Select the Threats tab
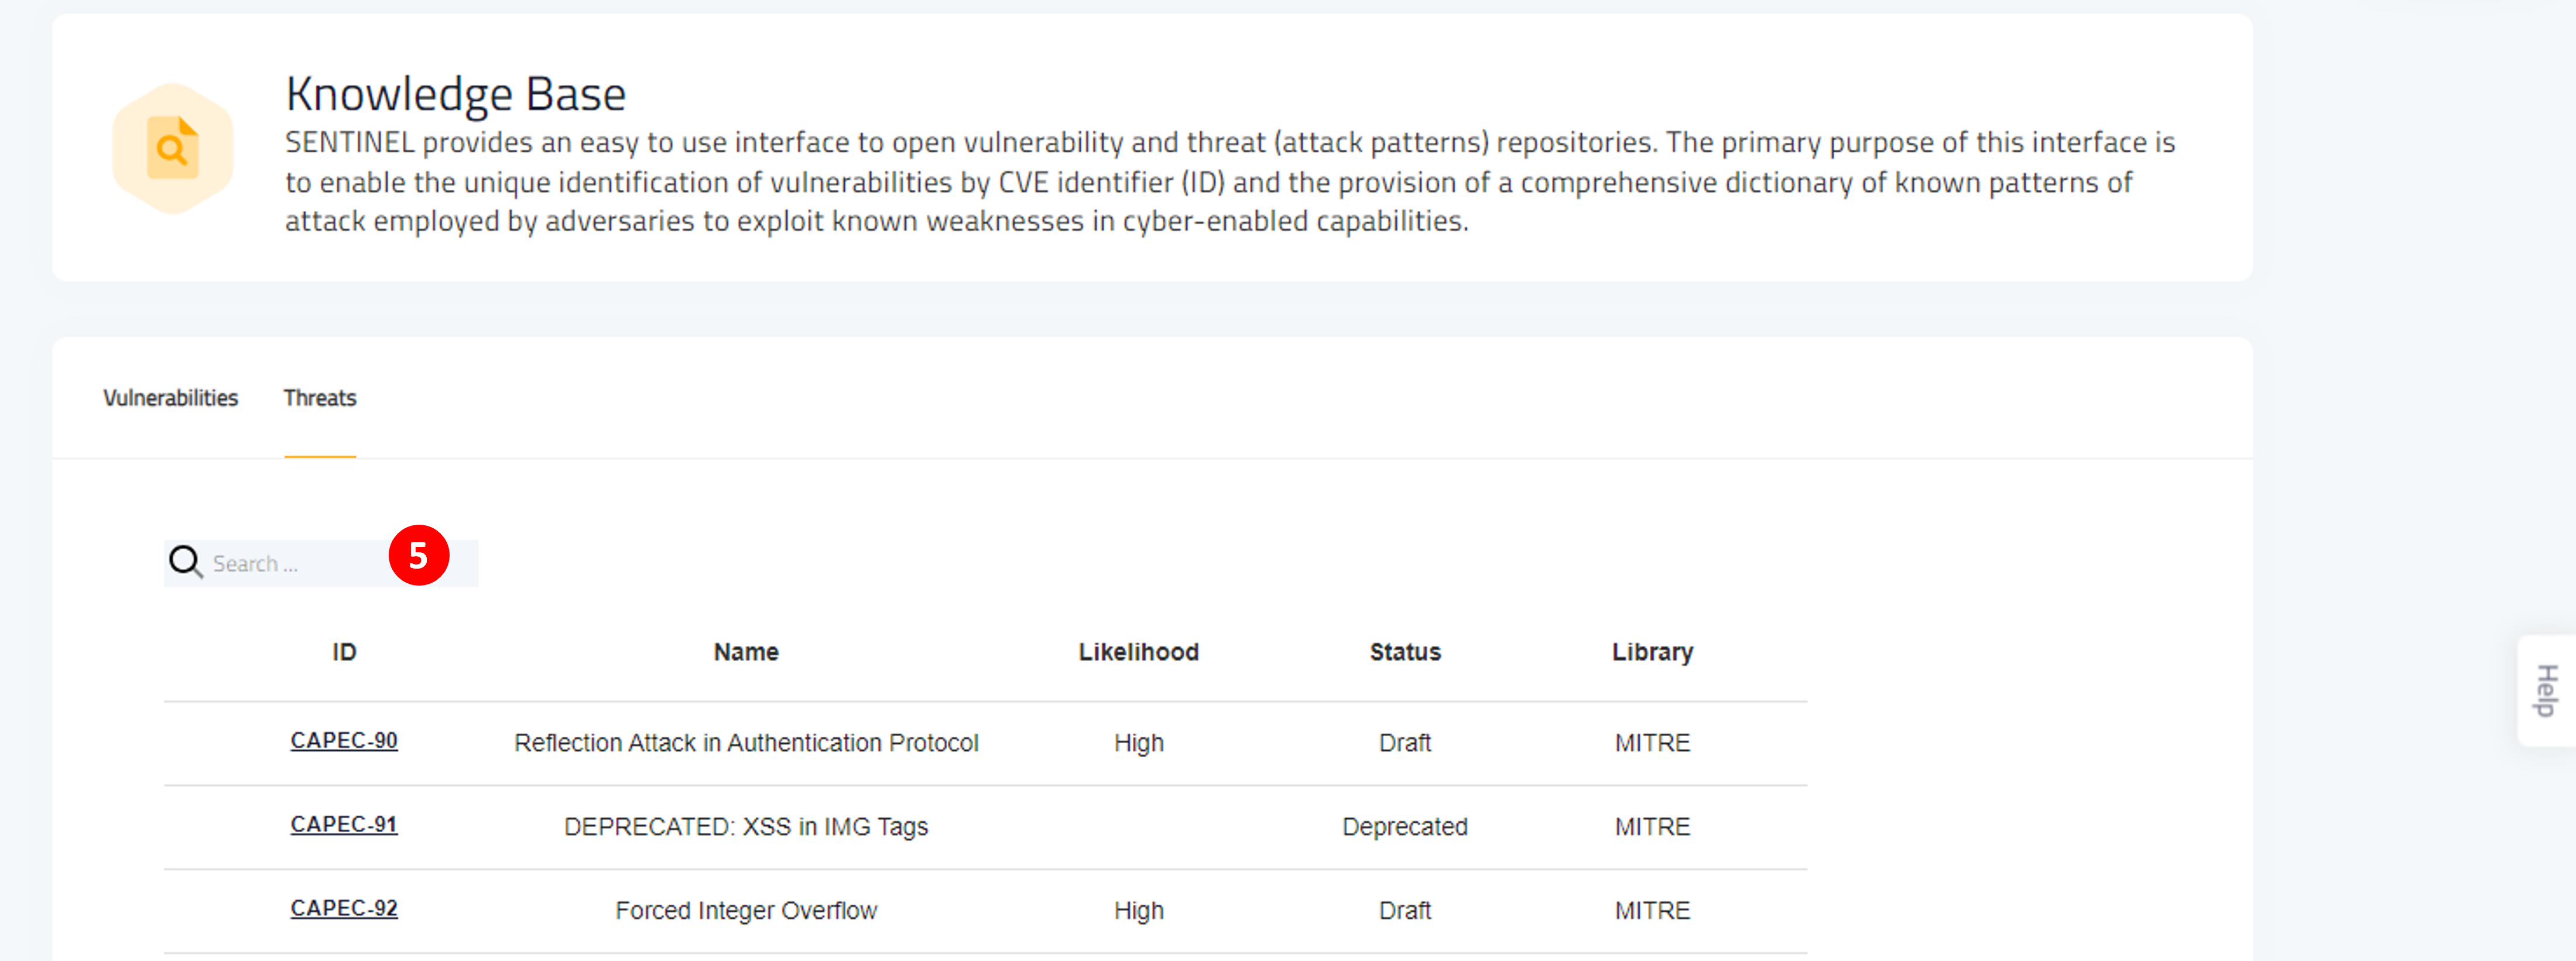This screenshot has width=2576, height=961. (x=320, y=398)
